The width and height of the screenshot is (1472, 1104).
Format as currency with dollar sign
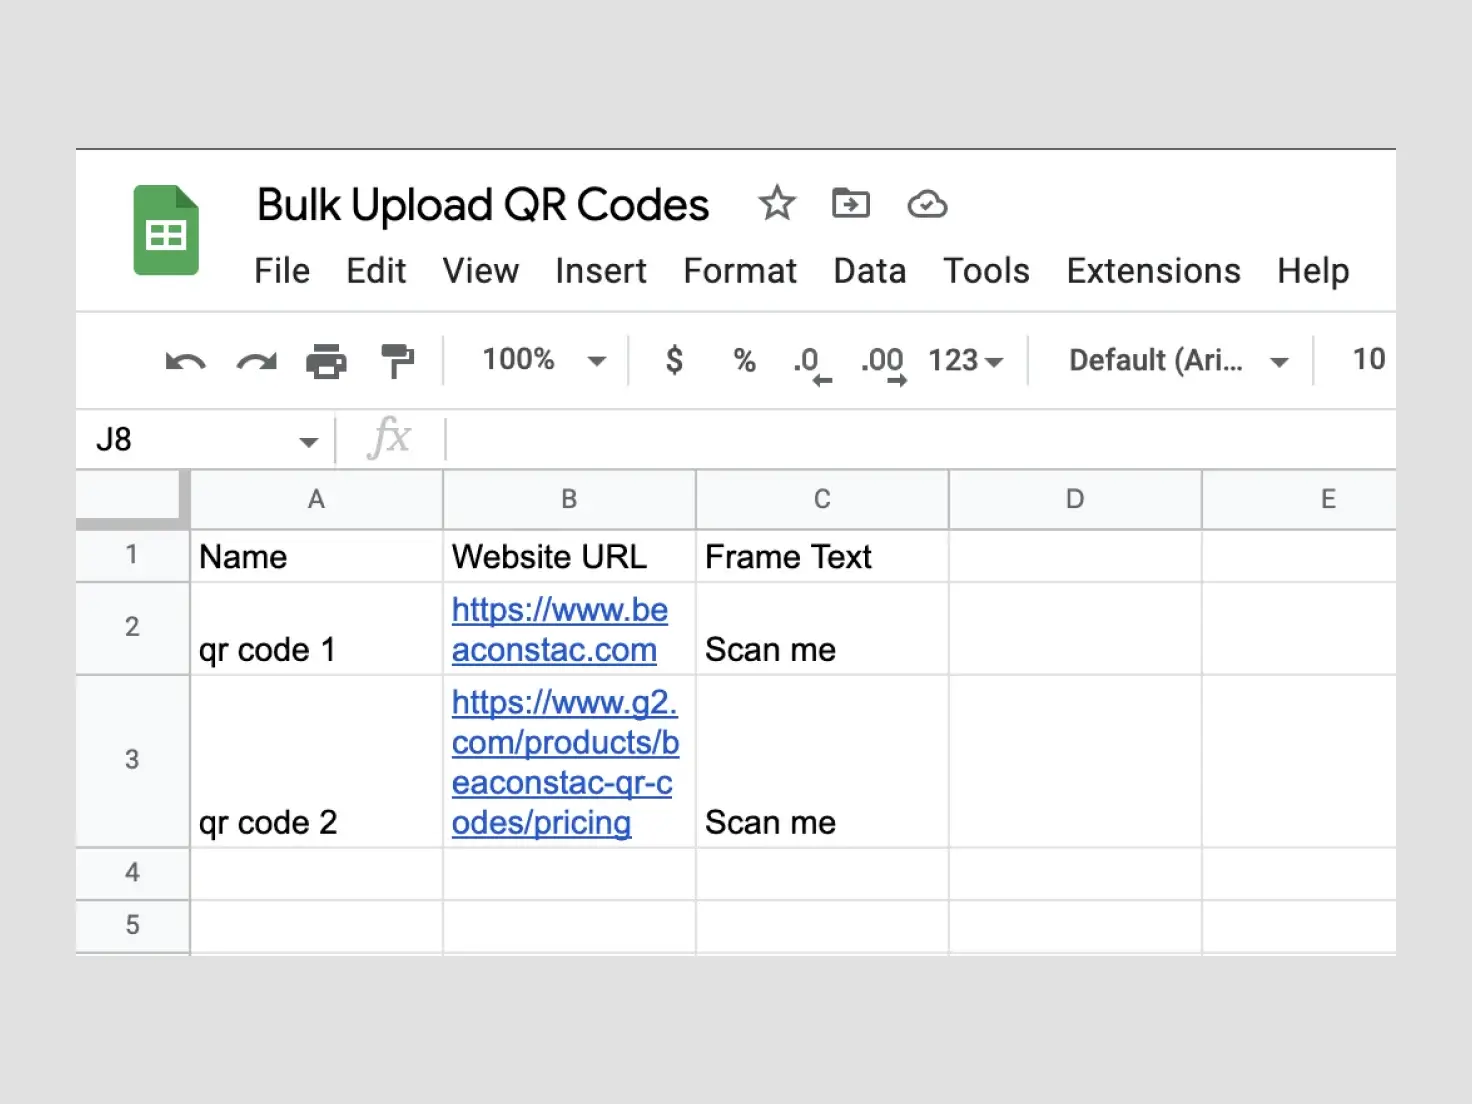[674, 360]
